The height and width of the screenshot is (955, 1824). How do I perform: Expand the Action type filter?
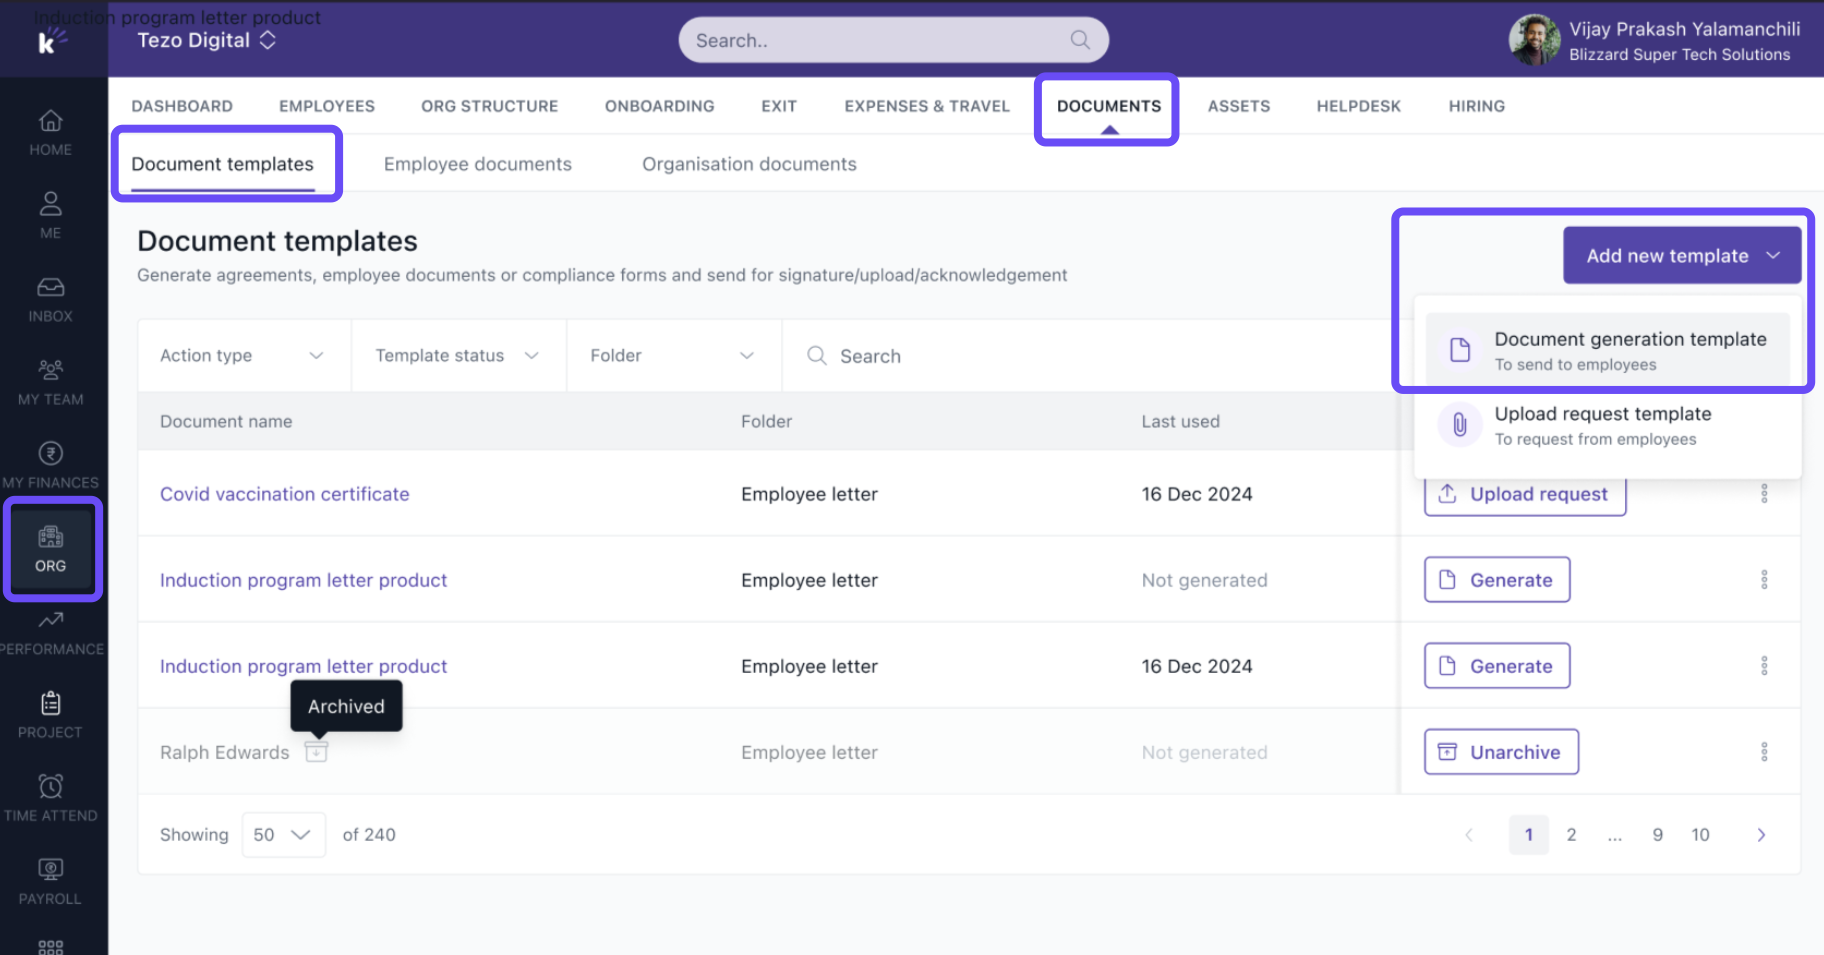coord(242,356)
